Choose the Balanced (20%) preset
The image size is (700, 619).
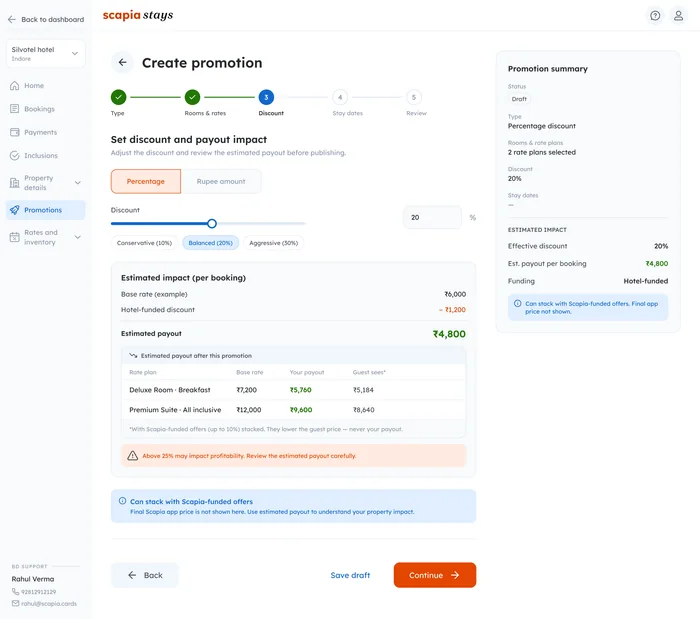coord(210,243)
